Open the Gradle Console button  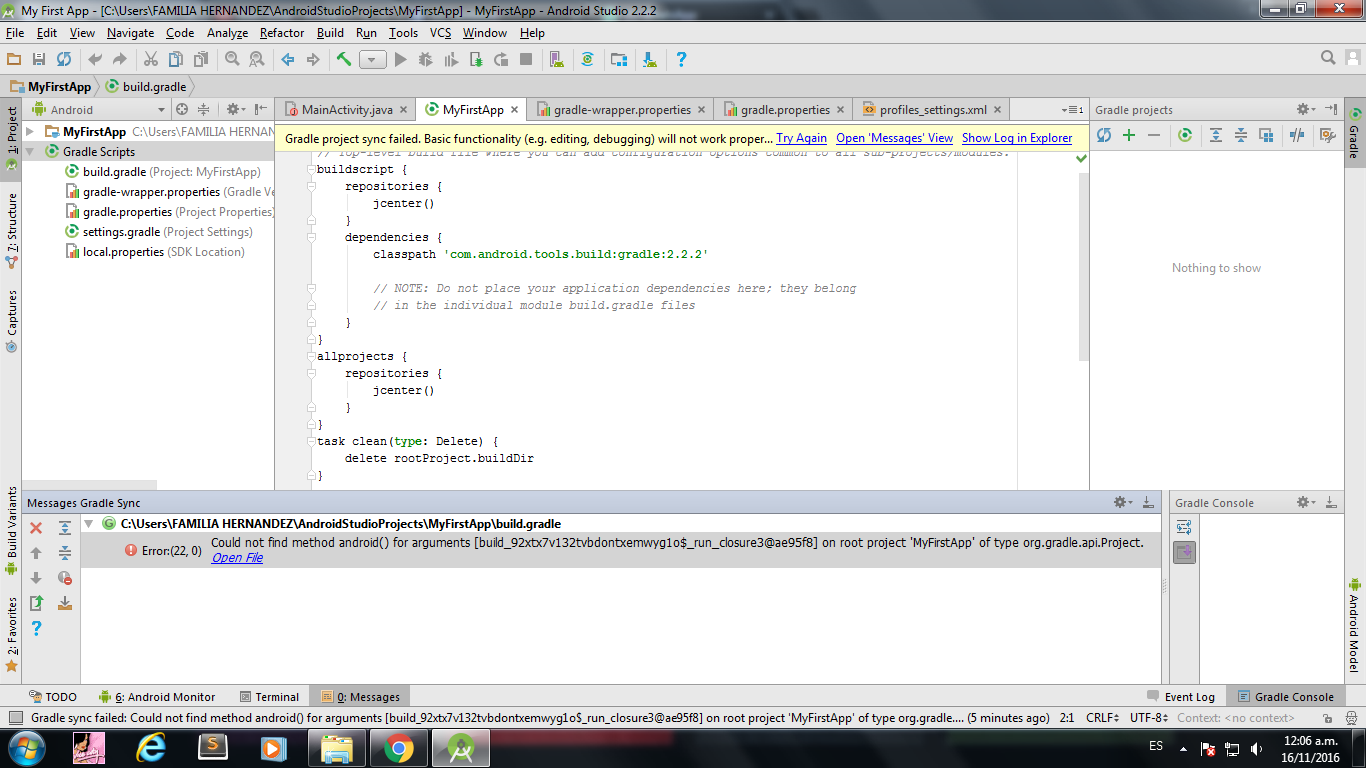coord(1285,697)
